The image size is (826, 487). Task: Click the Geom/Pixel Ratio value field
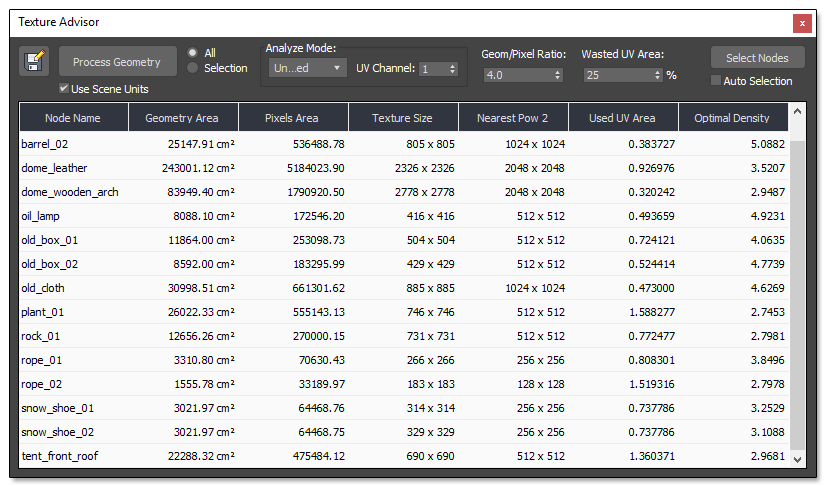[515, 75]
